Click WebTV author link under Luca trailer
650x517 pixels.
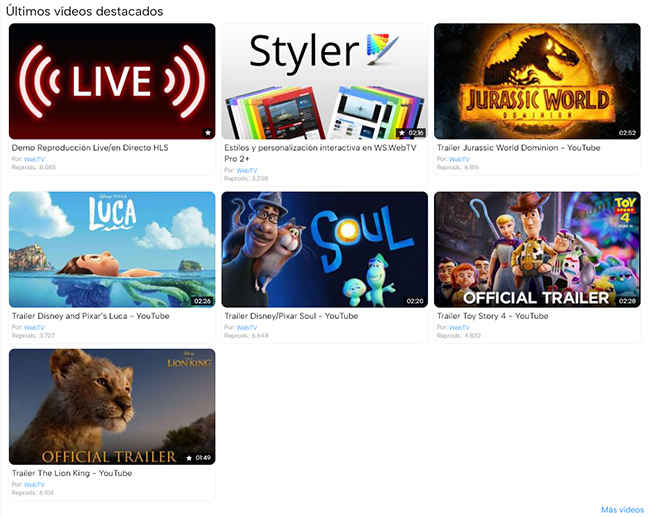tap(34, 328)
